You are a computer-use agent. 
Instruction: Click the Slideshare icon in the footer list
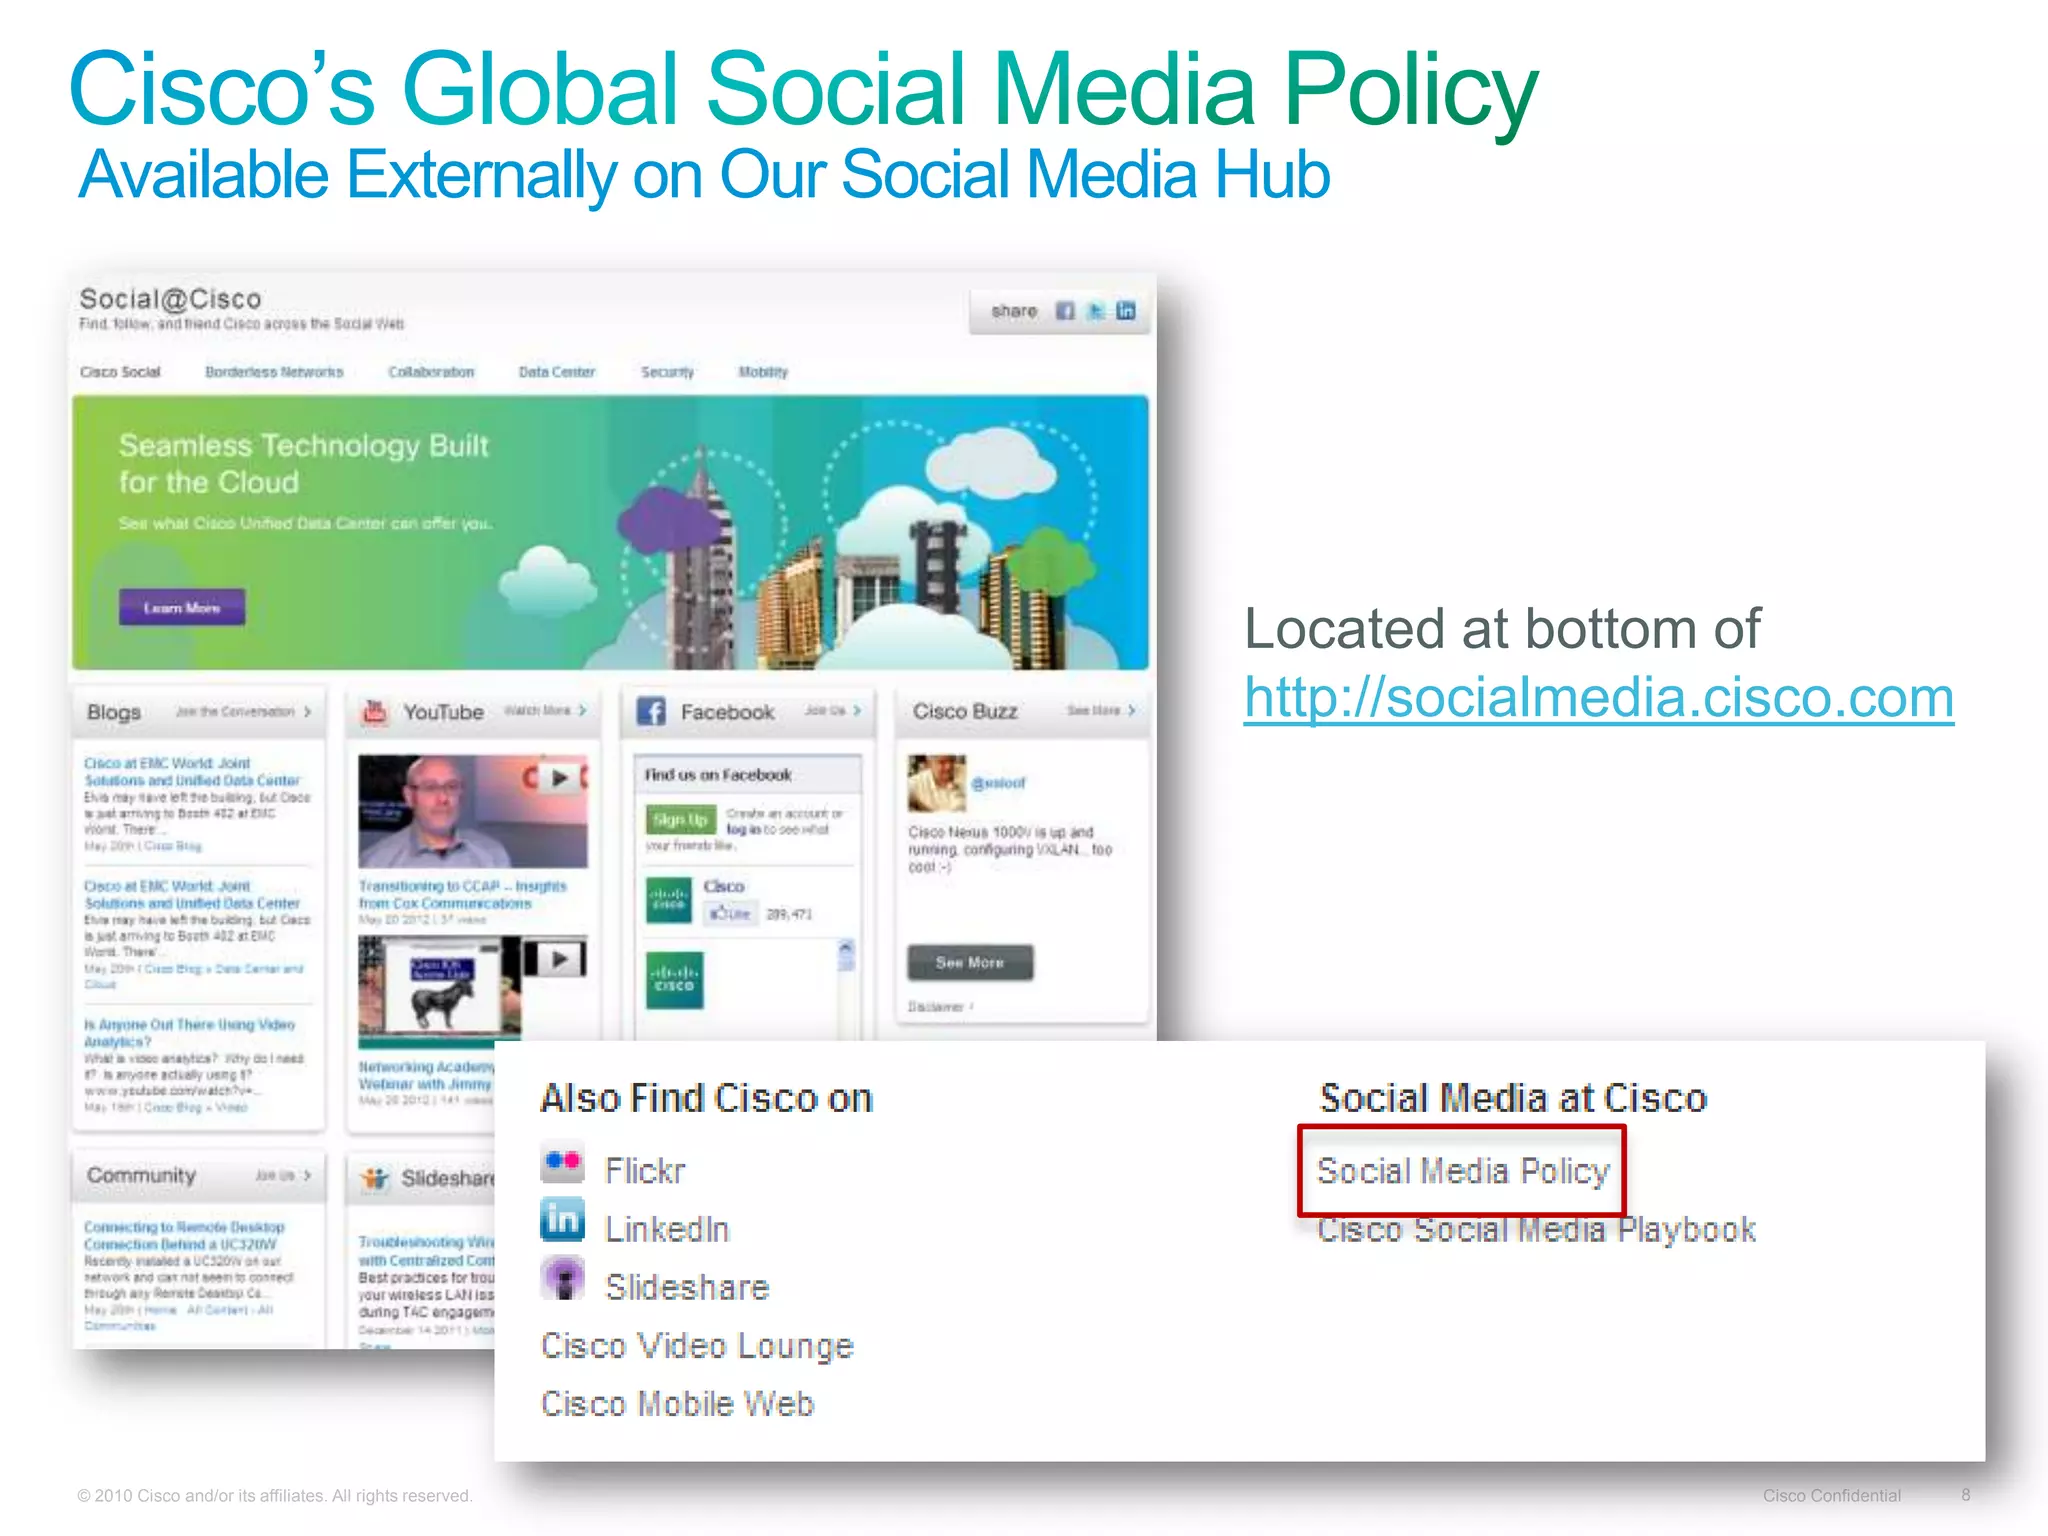click(x=562, y=1278)
